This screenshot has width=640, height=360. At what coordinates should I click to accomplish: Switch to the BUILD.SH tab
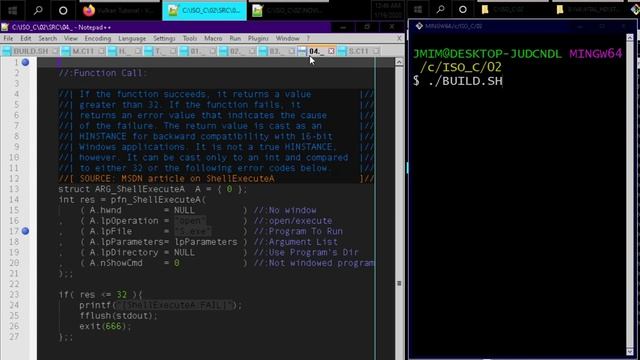(x=31, y=51)
